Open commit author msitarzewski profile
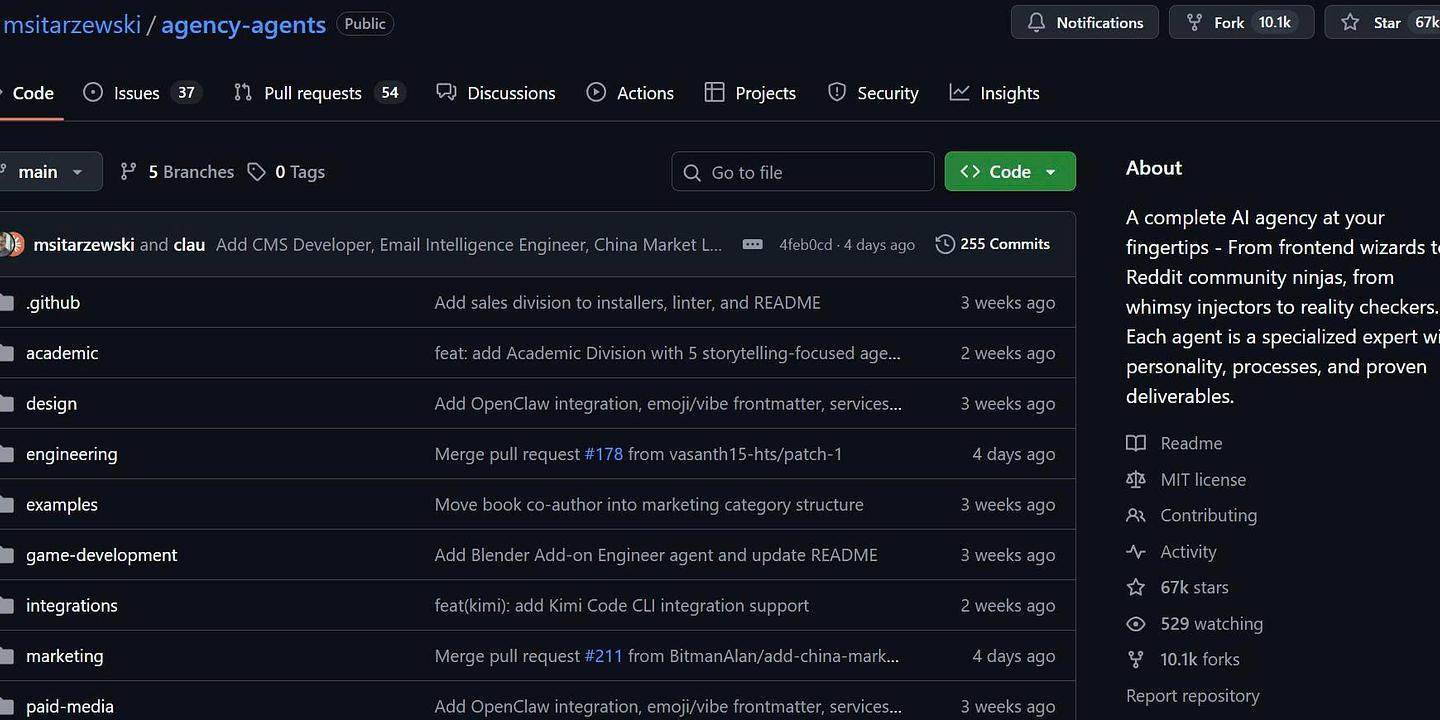Image resolution: width=1440 pixels, height=720 pixels. click(x=84, y=244)
